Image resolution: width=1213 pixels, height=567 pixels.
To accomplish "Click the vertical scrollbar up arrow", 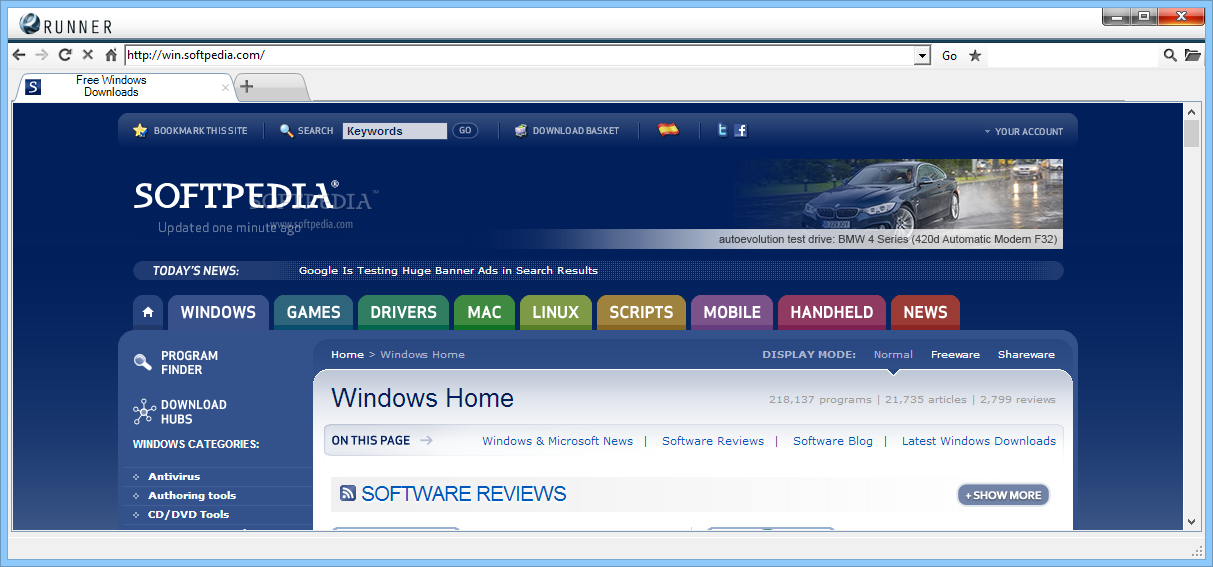I will 1191,111.
